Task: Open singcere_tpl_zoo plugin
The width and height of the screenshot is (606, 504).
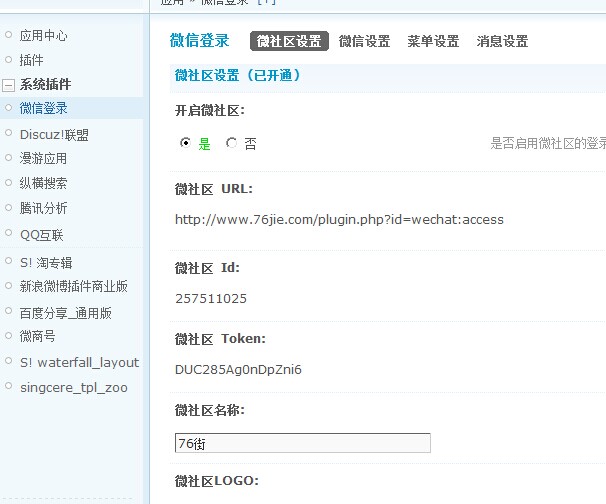Action: pos(73,388)
